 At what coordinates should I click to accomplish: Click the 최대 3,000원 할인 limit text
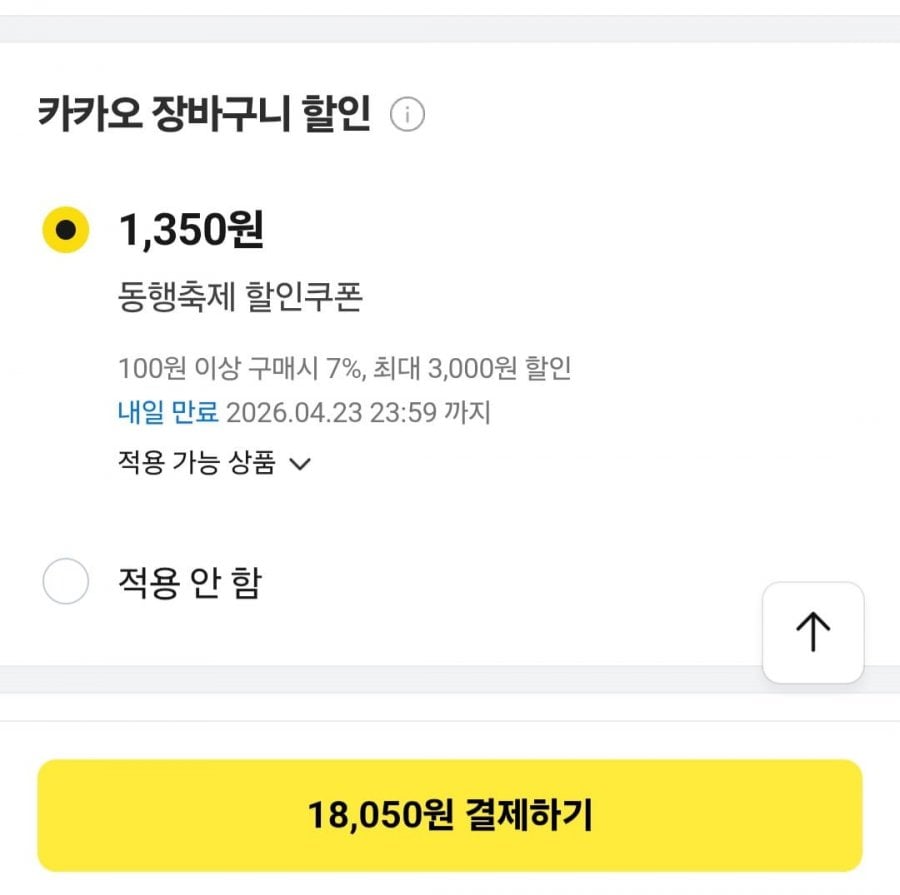click(x=472, y=368)
